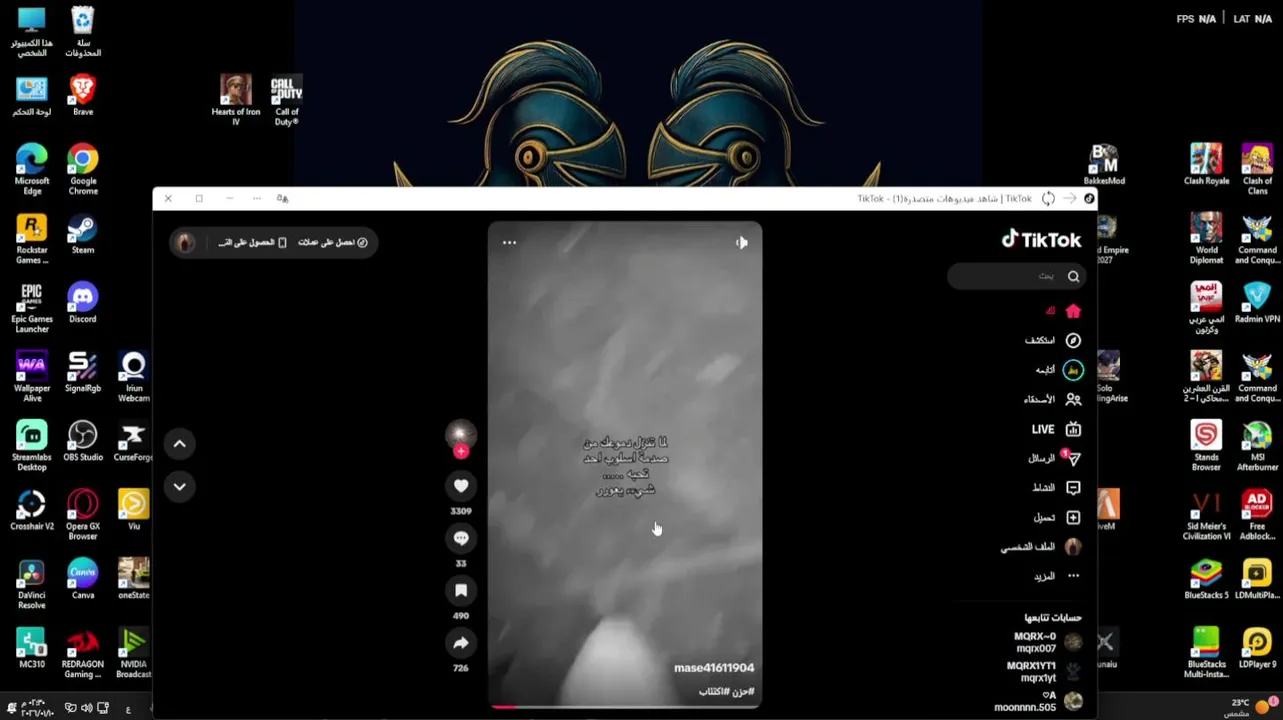Image resolution: width=1283 pixels, height=720 pixels.
Task: Open NVIDIA Broadcast desktop icon
Action: click(x=134, y=653)
